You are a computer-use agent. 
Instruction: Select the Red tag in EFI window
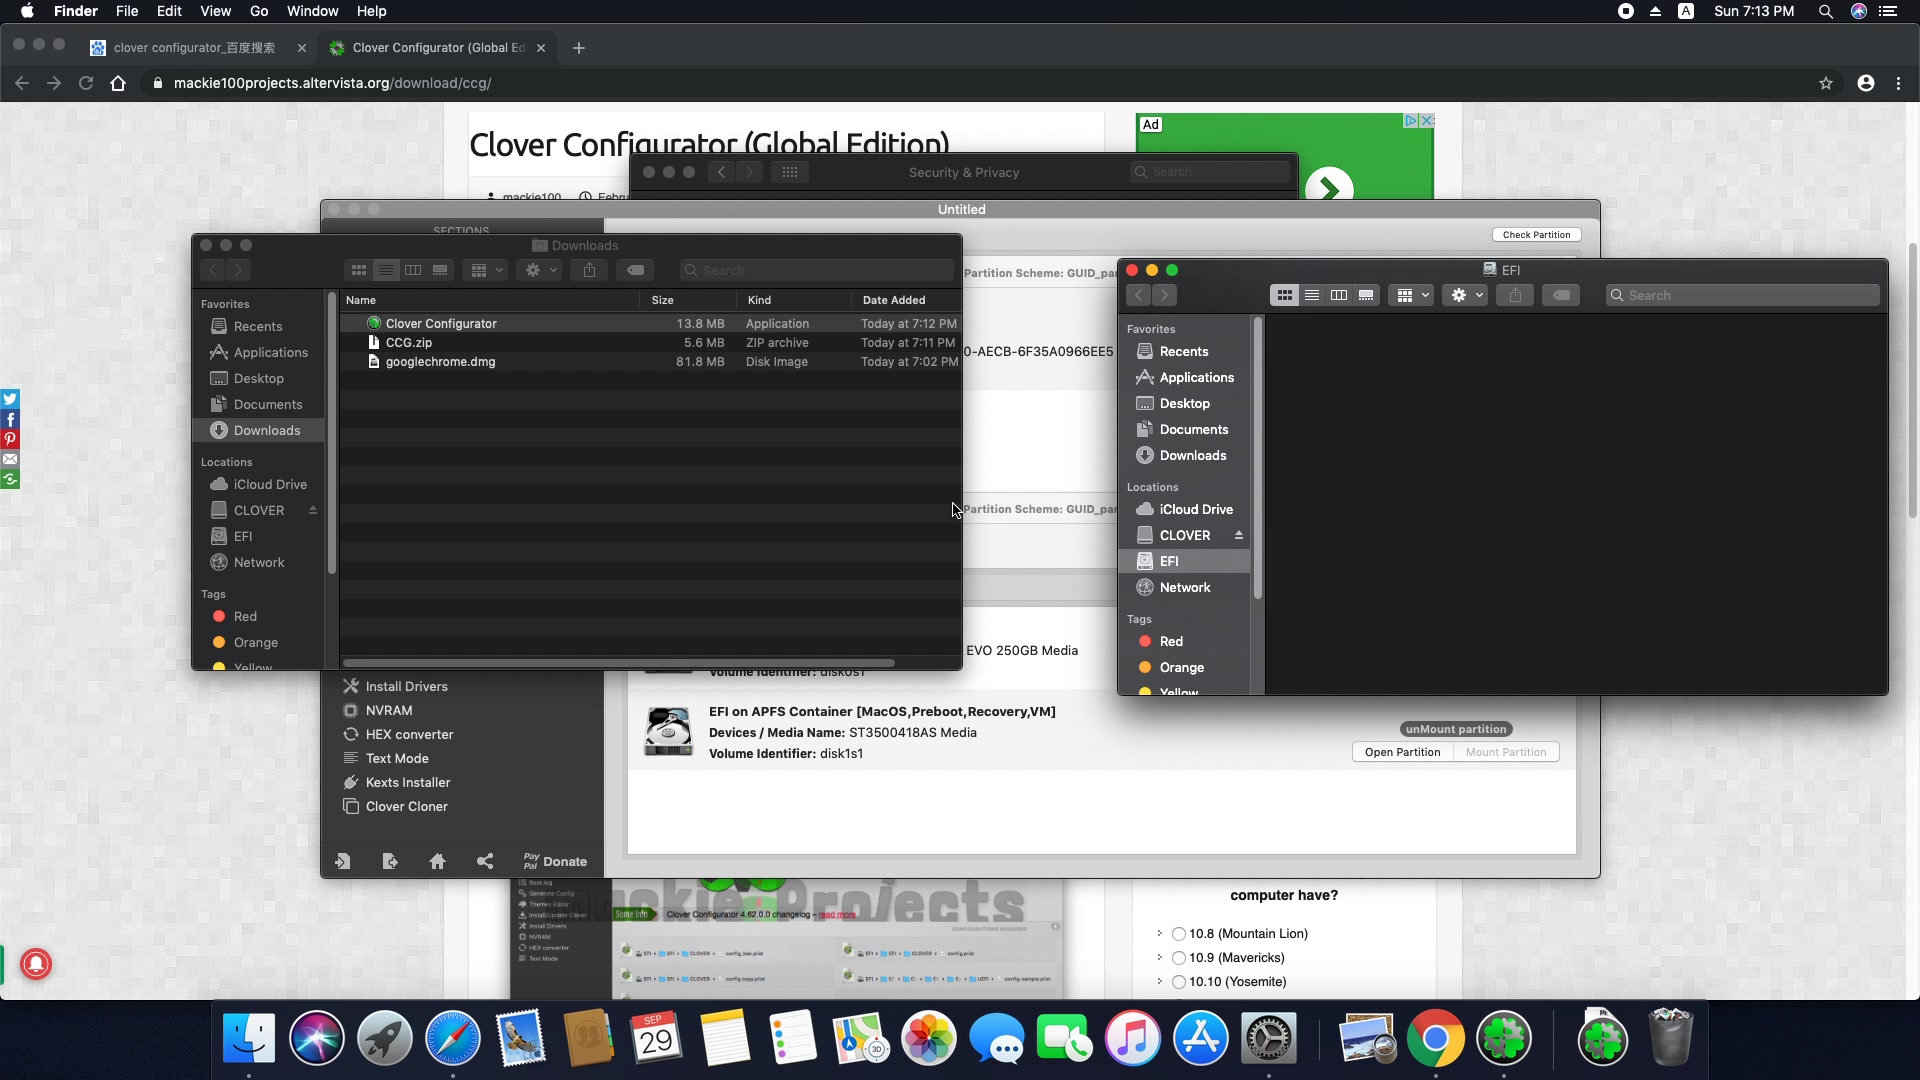click(x=1171, y=641)
